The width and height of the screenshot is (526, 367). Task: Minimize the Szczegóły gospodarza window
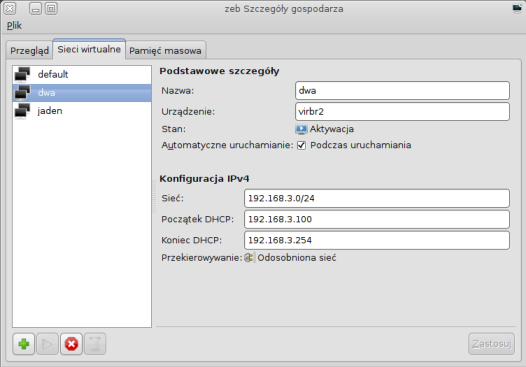pyautogui.click(x=35, y=8)
